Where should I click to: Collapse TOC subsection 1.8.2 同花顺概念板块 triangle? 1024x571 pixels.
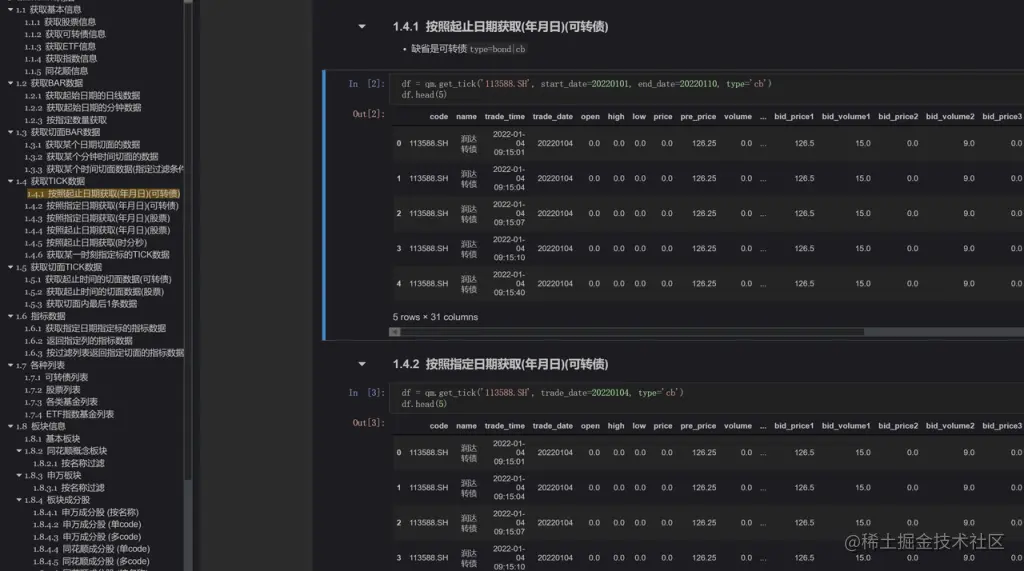pos(19,451)
